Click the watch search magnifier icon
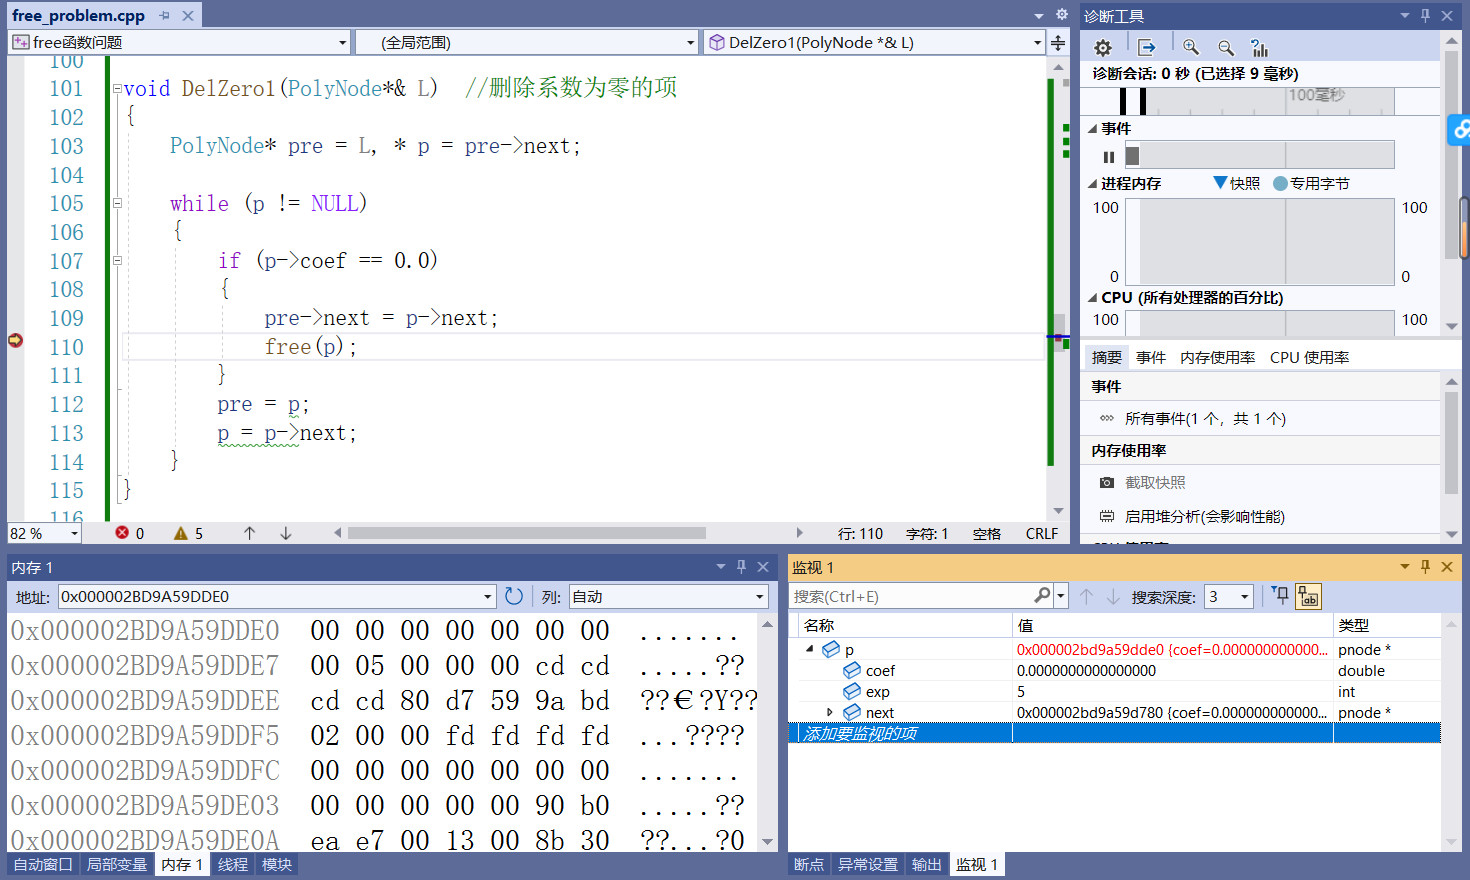 pyautogui.click(x=1042, y=595)
